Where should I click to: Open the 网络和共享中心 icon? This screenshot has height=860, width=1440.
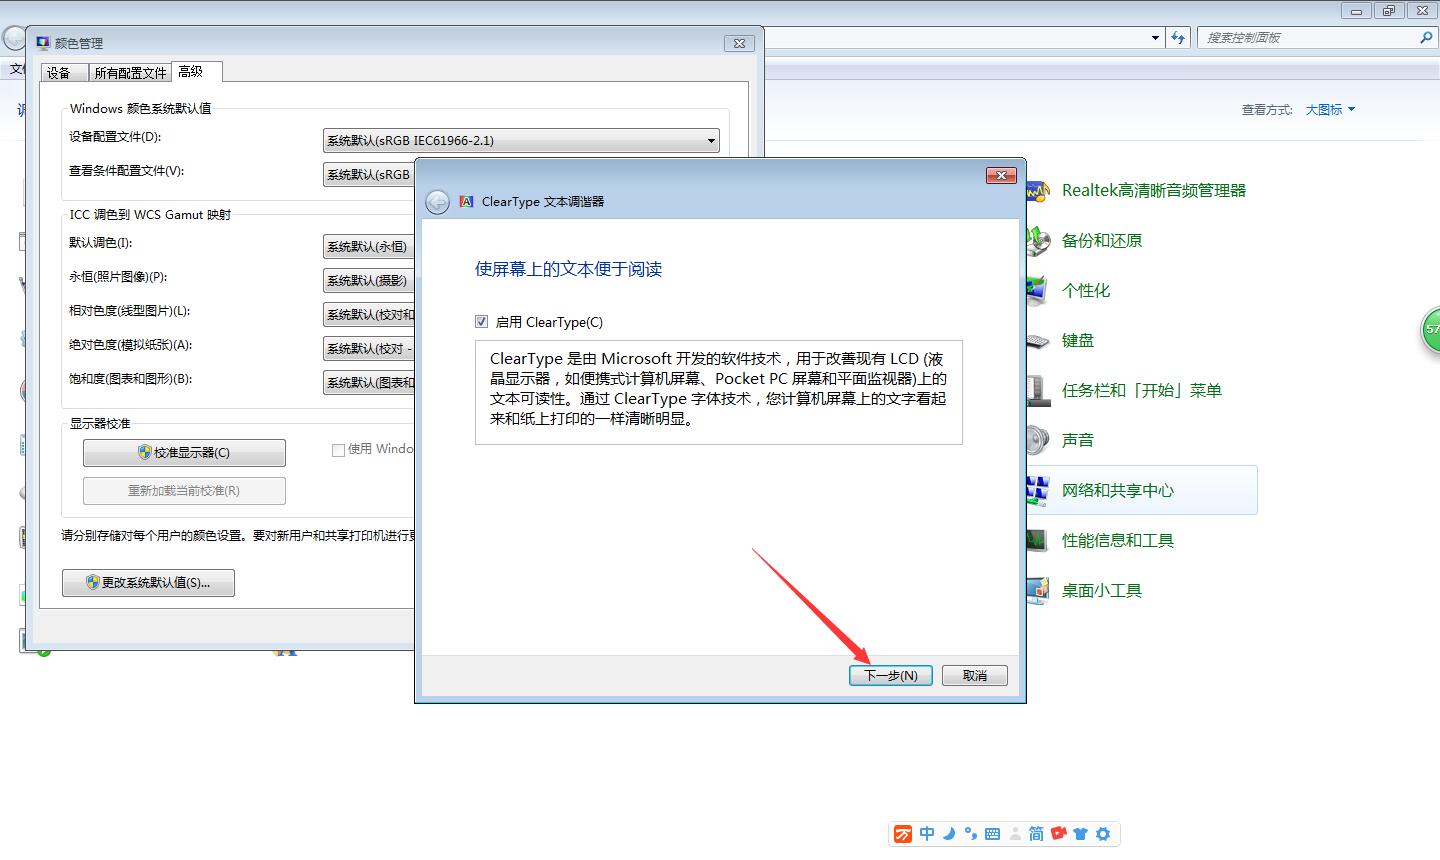(x=1037, y=490)
